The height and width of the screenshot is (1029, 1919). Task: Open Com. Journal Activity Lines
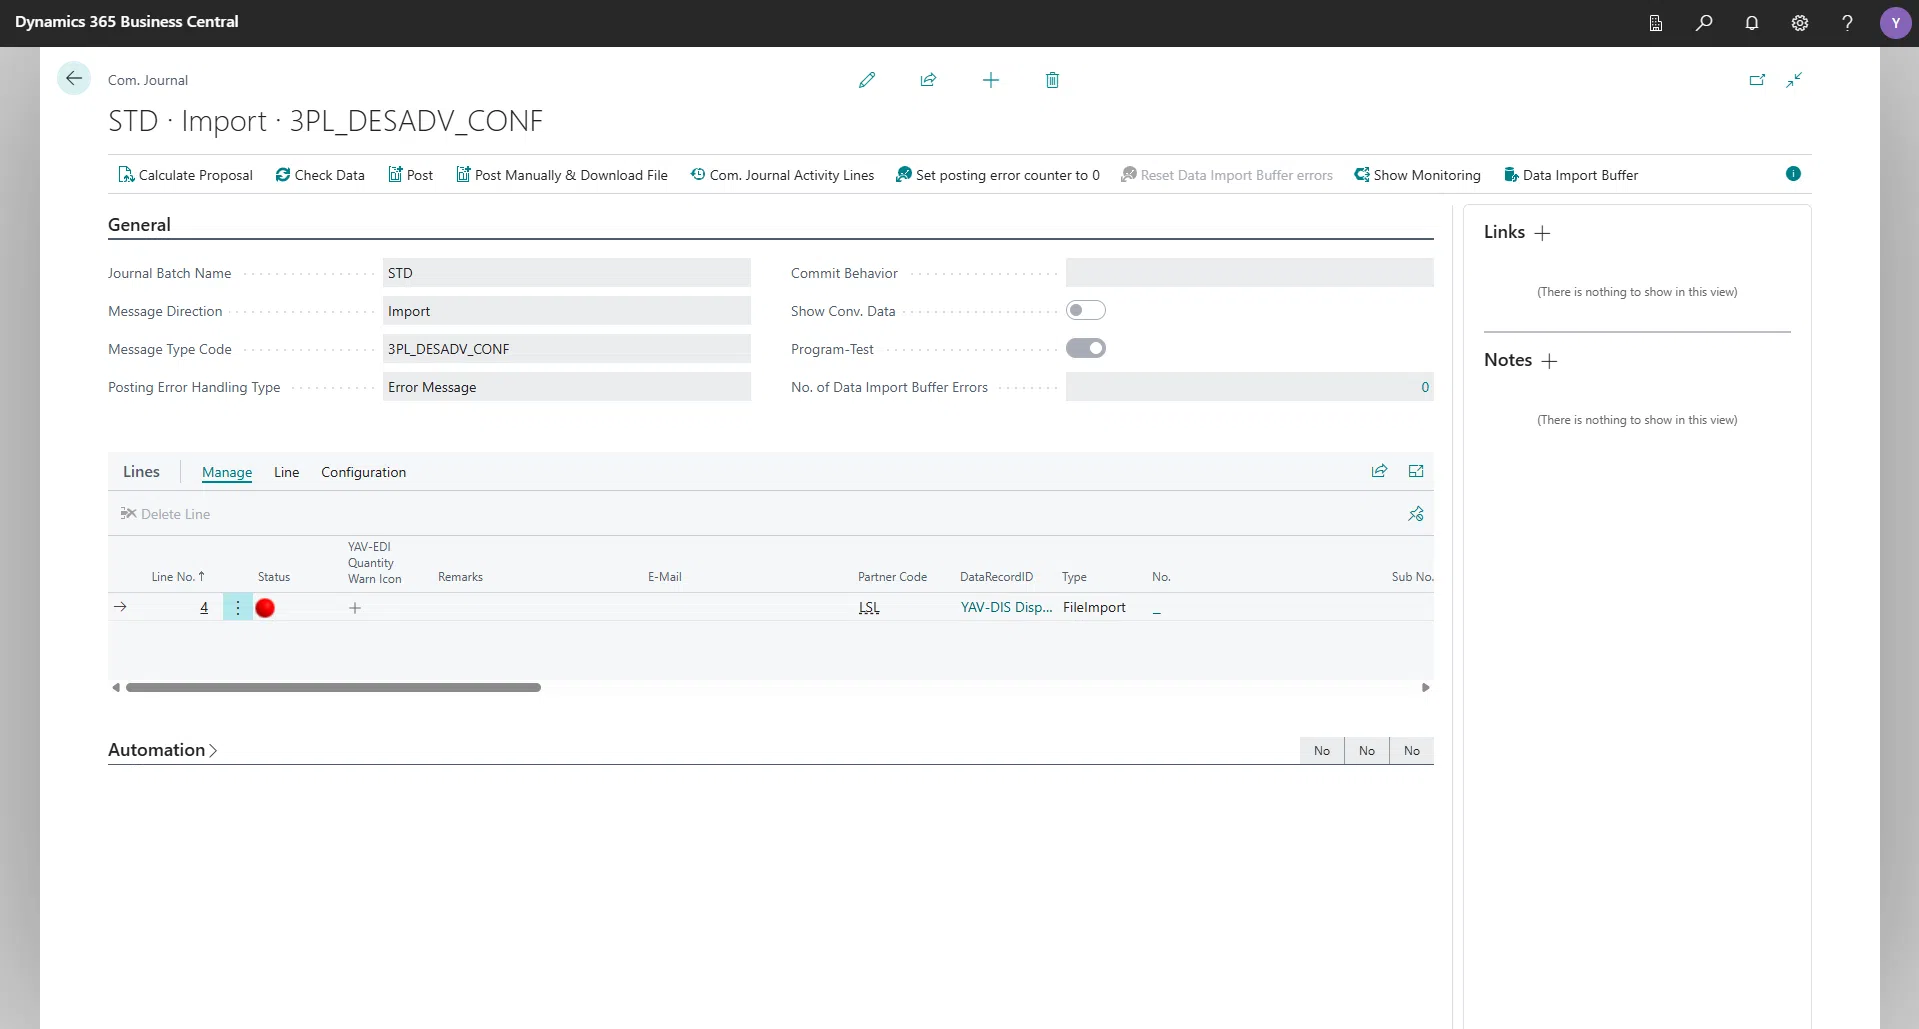[782, 174]
